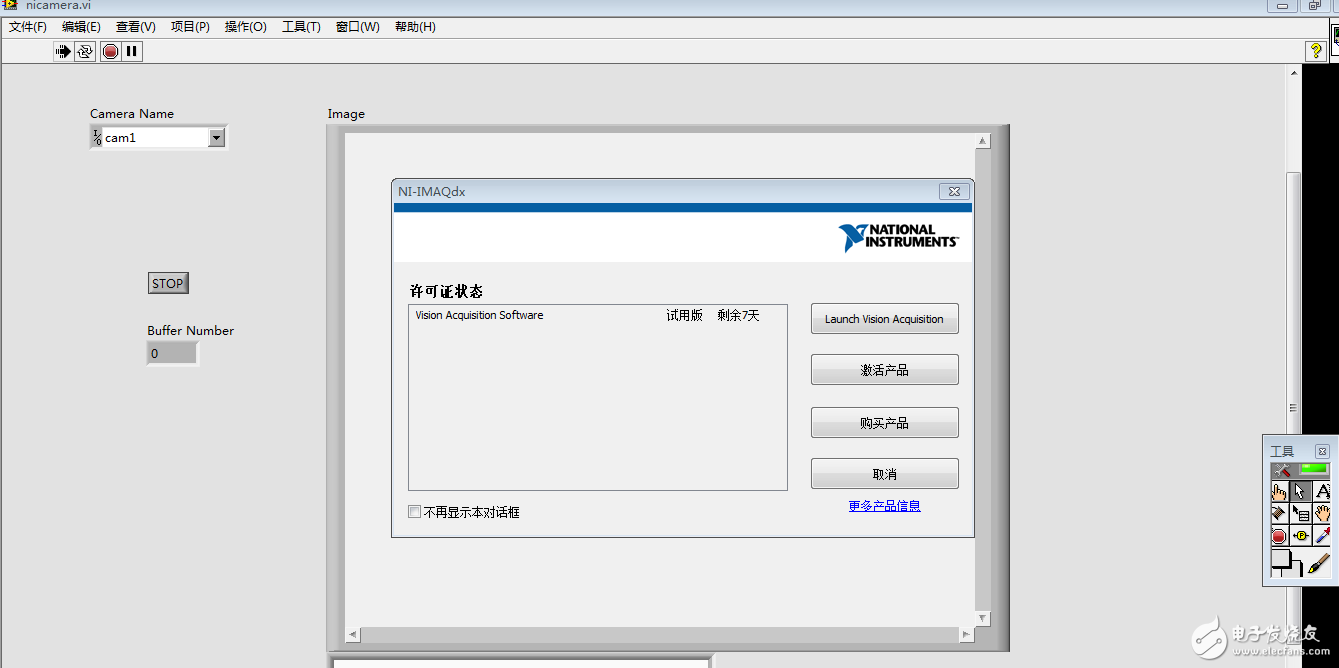Select the Object Shortcut Menu tool
Viewport: 1339px width, 668px height.
point(1301,513)
